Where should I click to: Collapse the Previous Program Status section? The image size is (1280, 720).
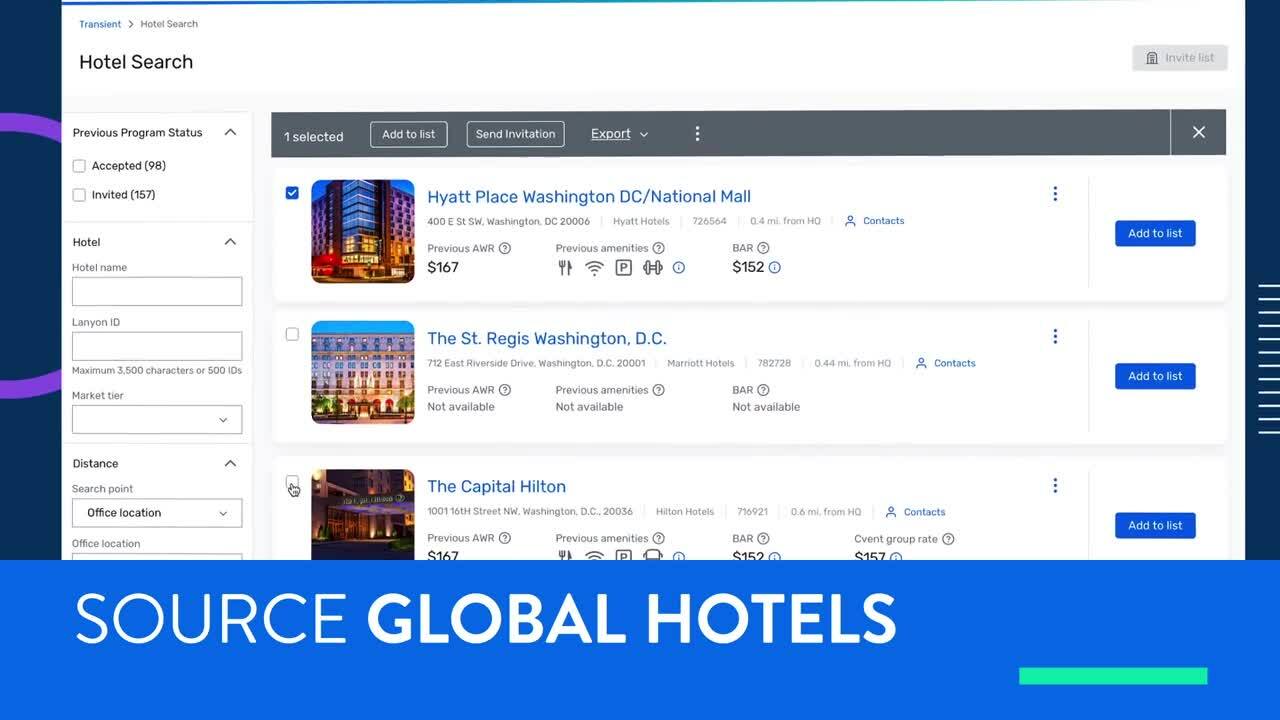pos(230,132)
